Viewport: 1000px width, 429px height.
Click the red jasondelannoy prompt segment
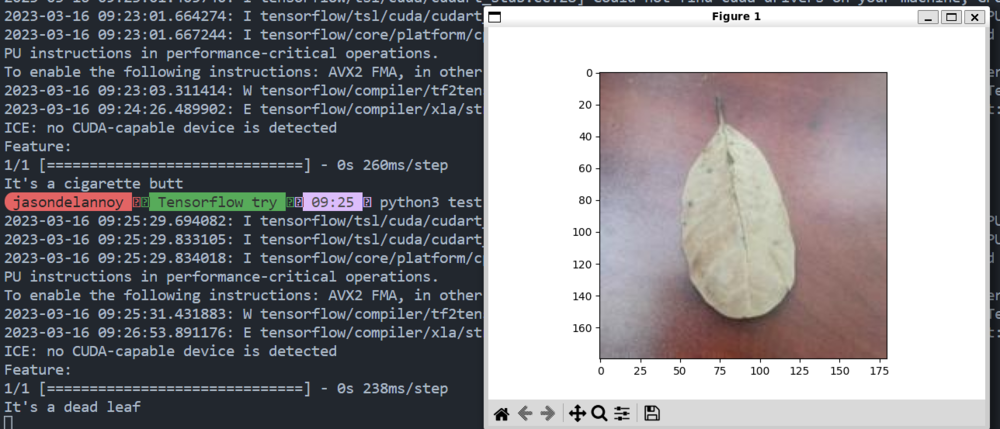67,202
